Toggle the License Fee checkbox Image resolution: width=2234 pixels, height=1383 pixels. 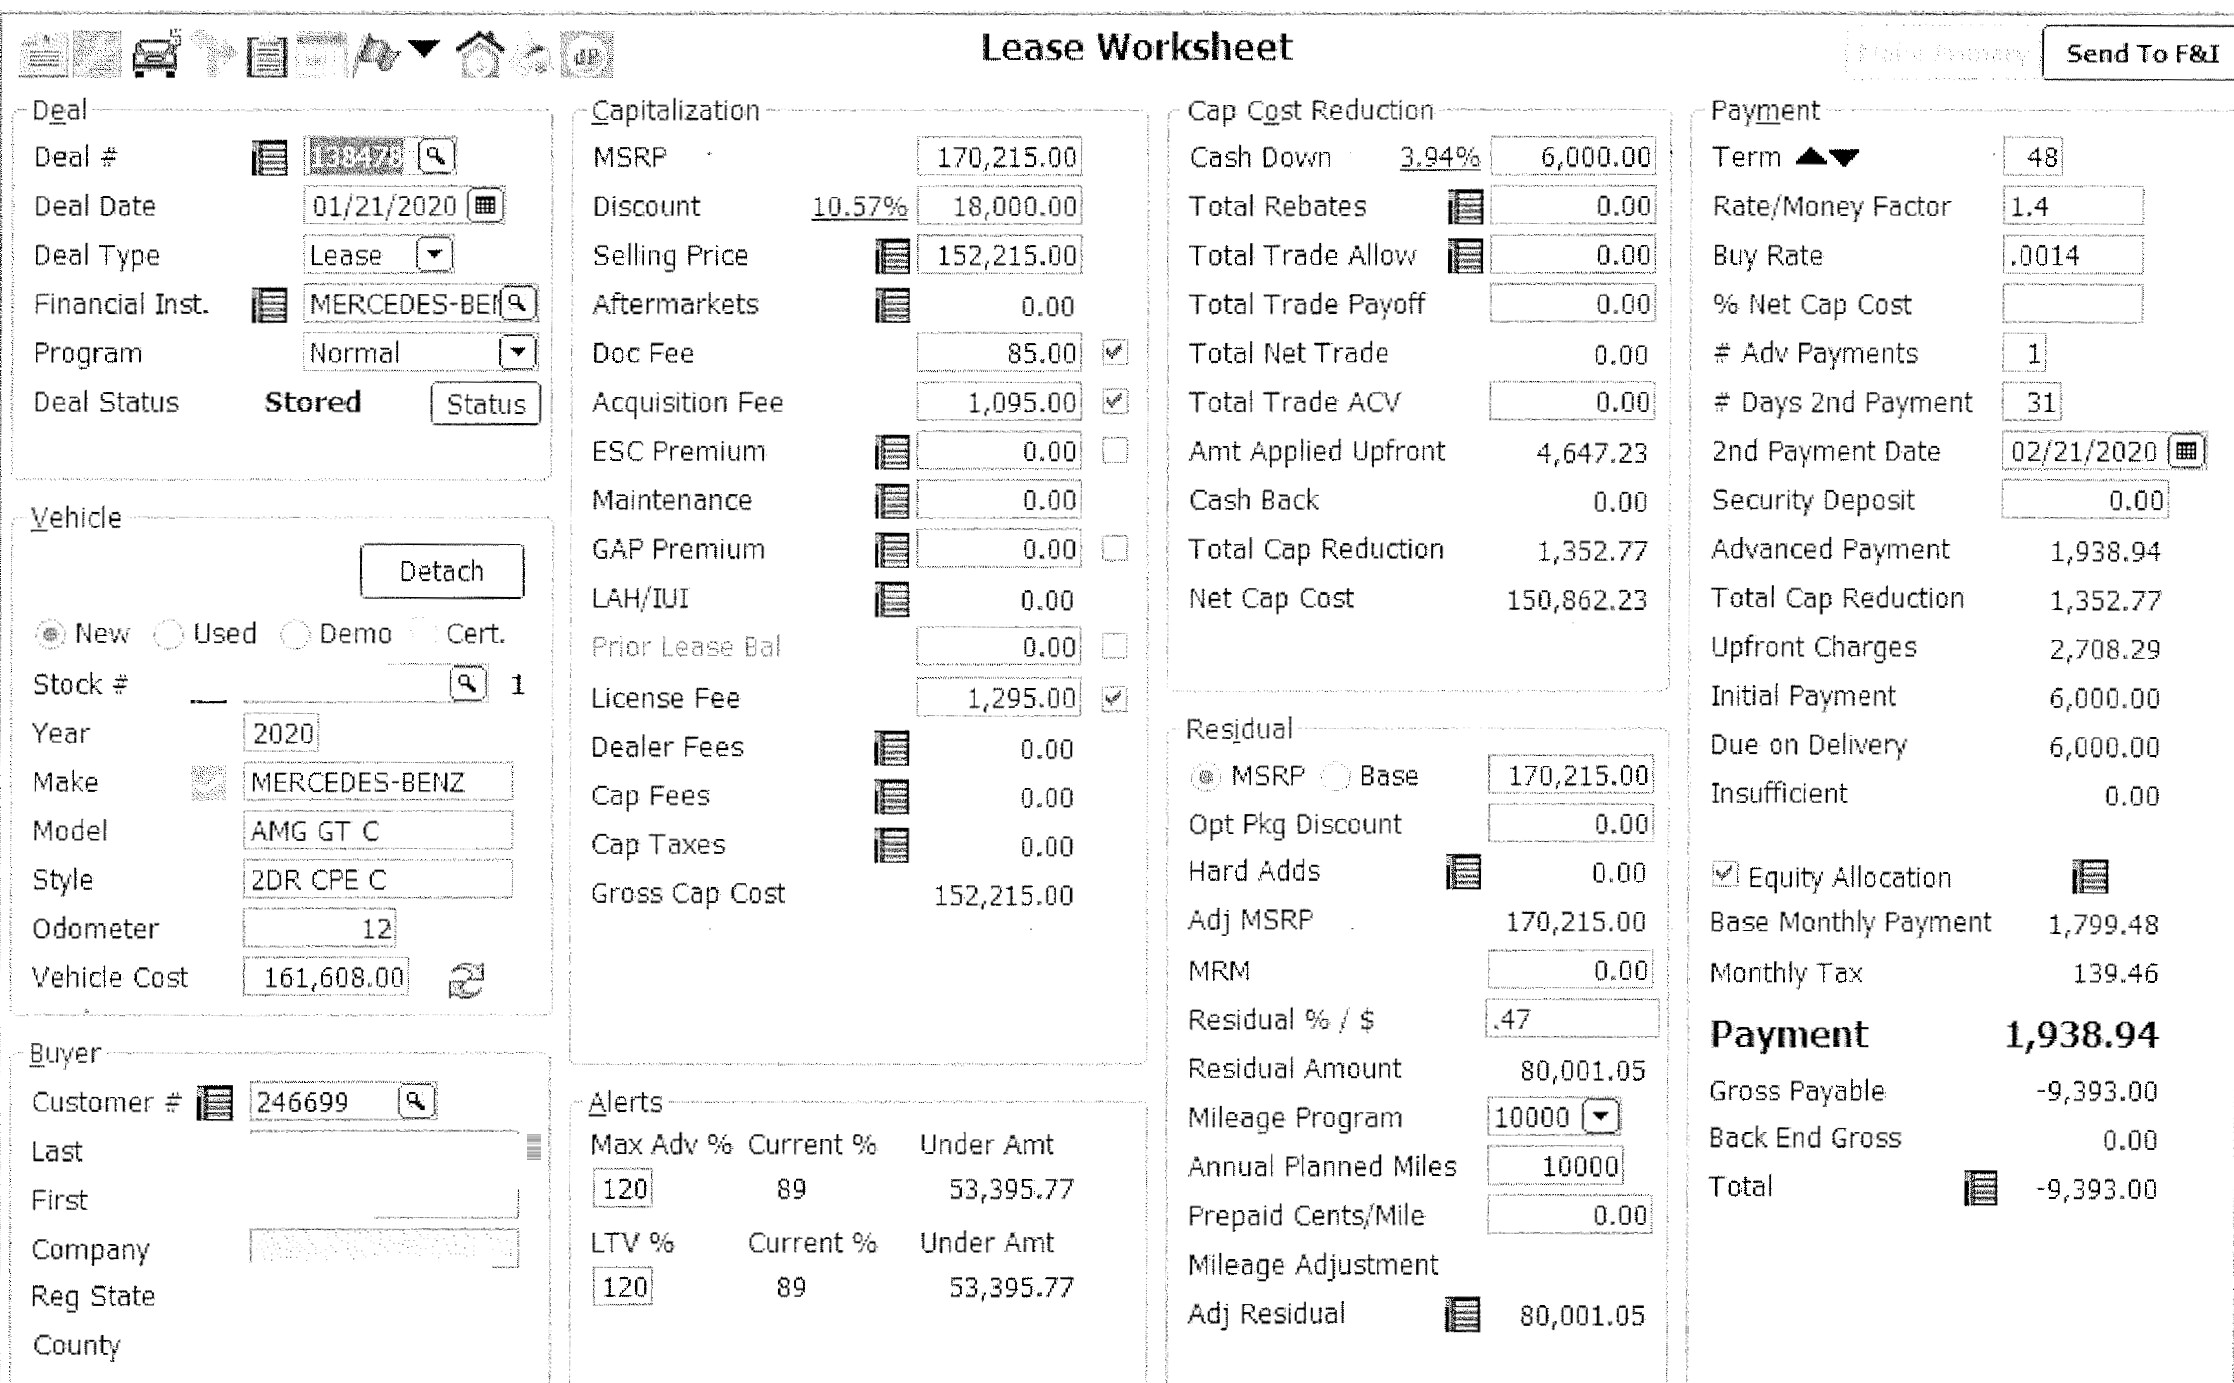pyautogui.click(x=1114, y=697)
